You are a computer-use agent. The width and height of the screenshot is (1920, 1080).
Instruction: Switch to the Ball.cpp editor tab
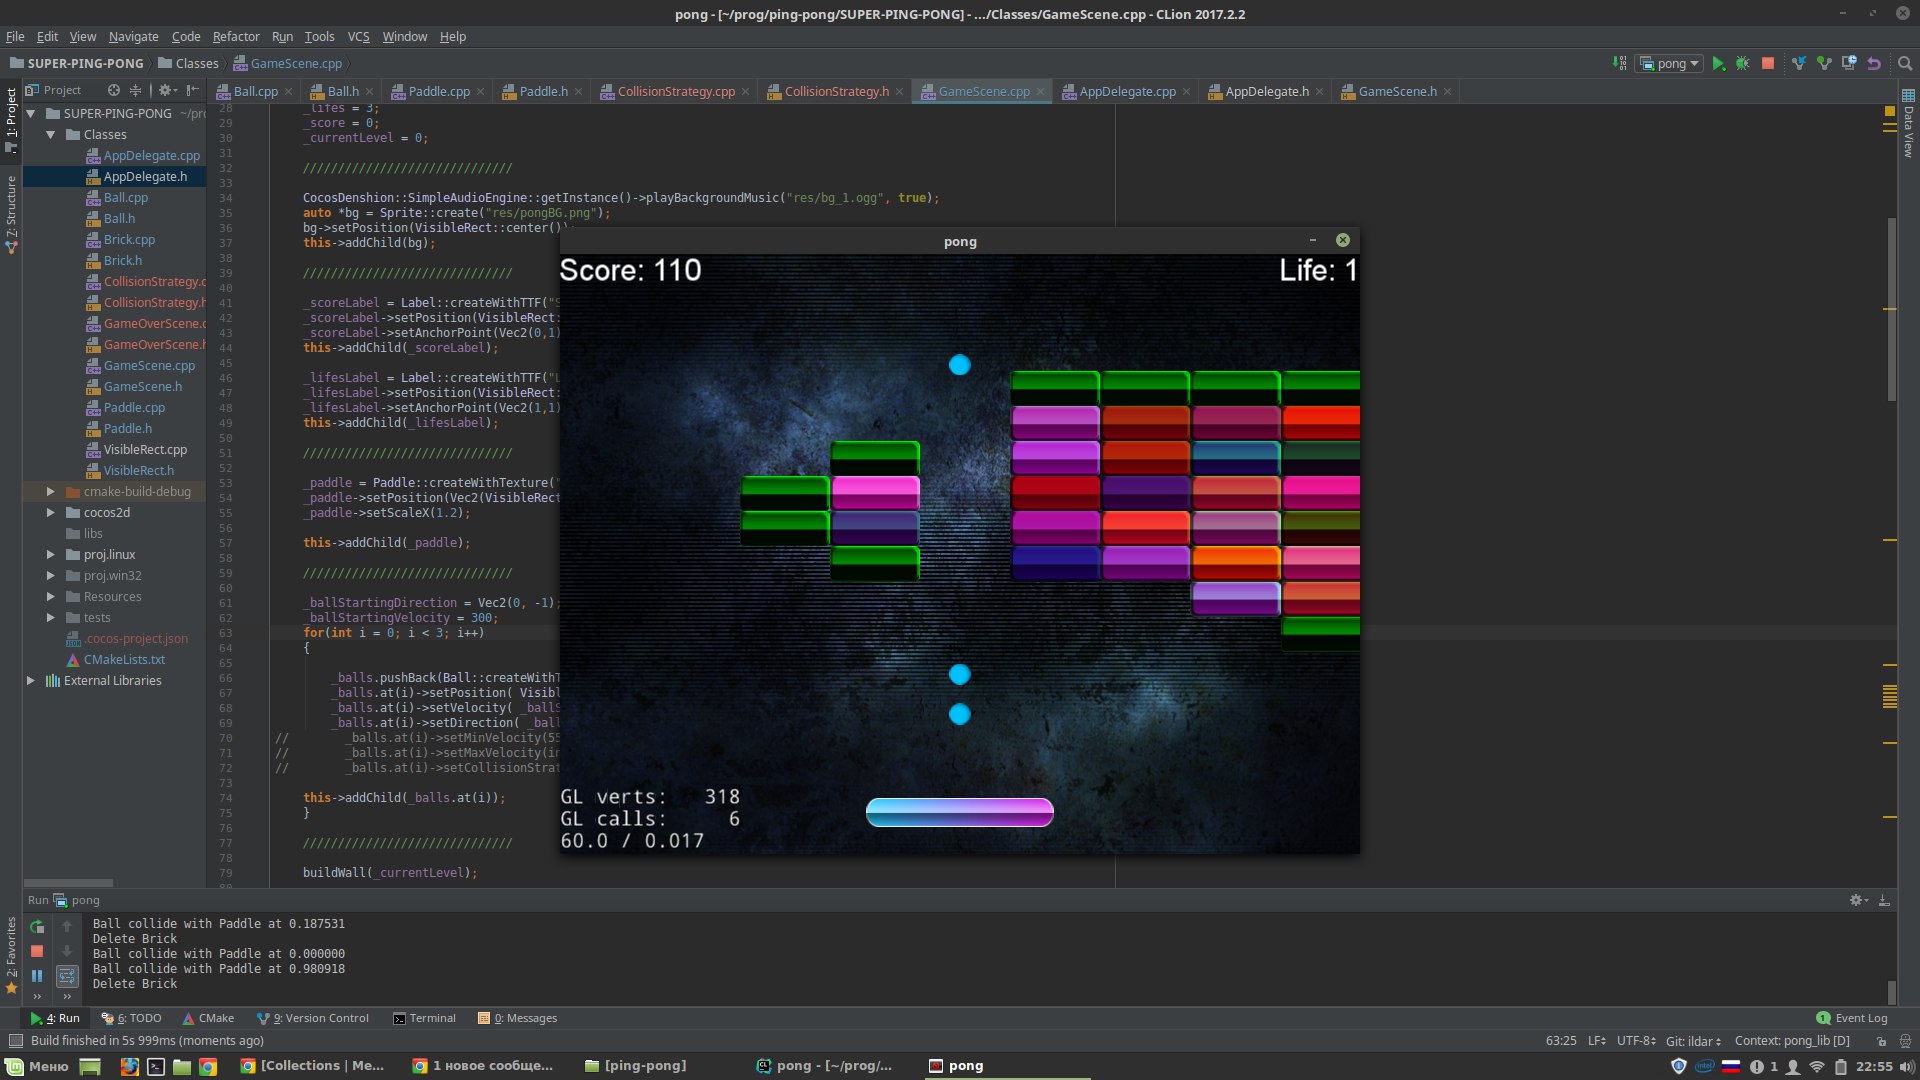(x=255, y=91)
